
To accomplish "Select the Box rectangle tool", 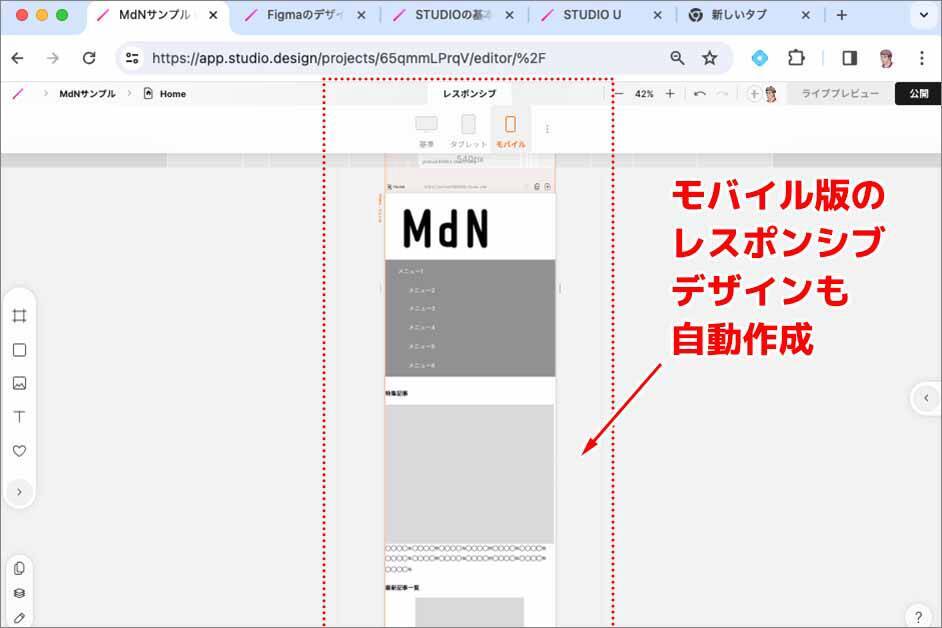I will point(19,350).
